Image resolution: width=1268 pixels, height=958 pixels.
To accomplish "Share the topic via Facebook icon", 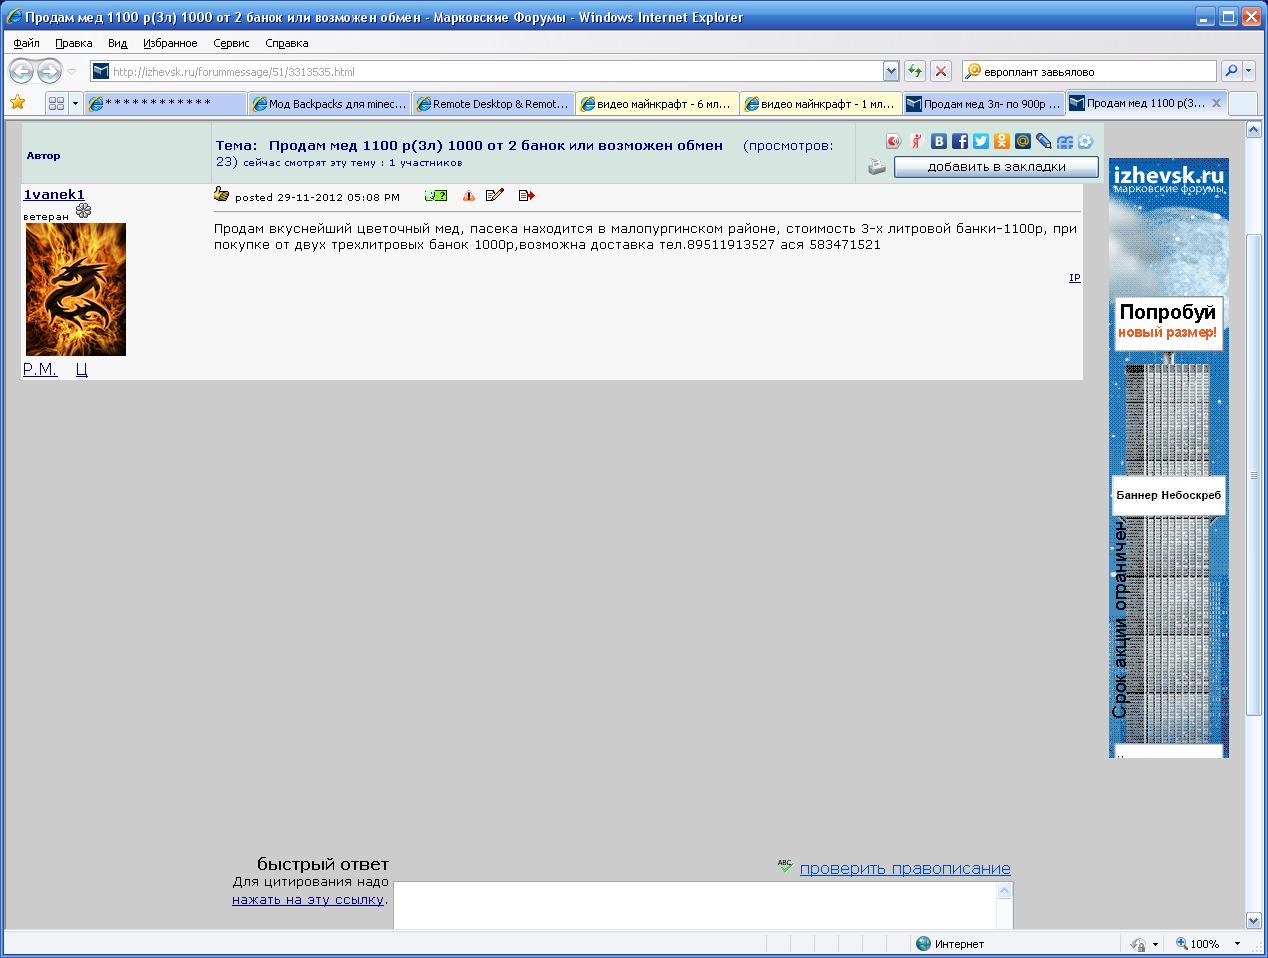I will click(960, 142).
